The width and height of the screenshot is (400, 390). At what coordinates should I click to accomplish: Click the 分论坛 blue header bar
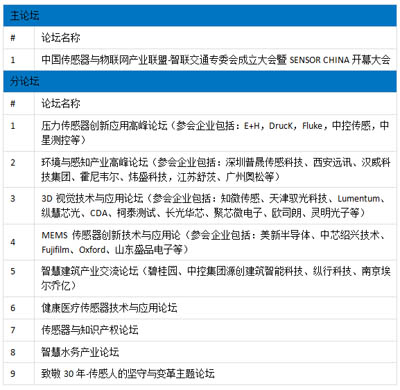click(200, 81)
